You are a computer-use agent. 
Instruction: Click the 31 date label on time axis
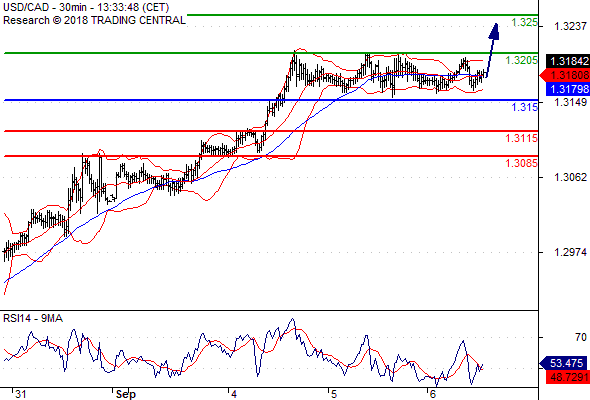20,394
